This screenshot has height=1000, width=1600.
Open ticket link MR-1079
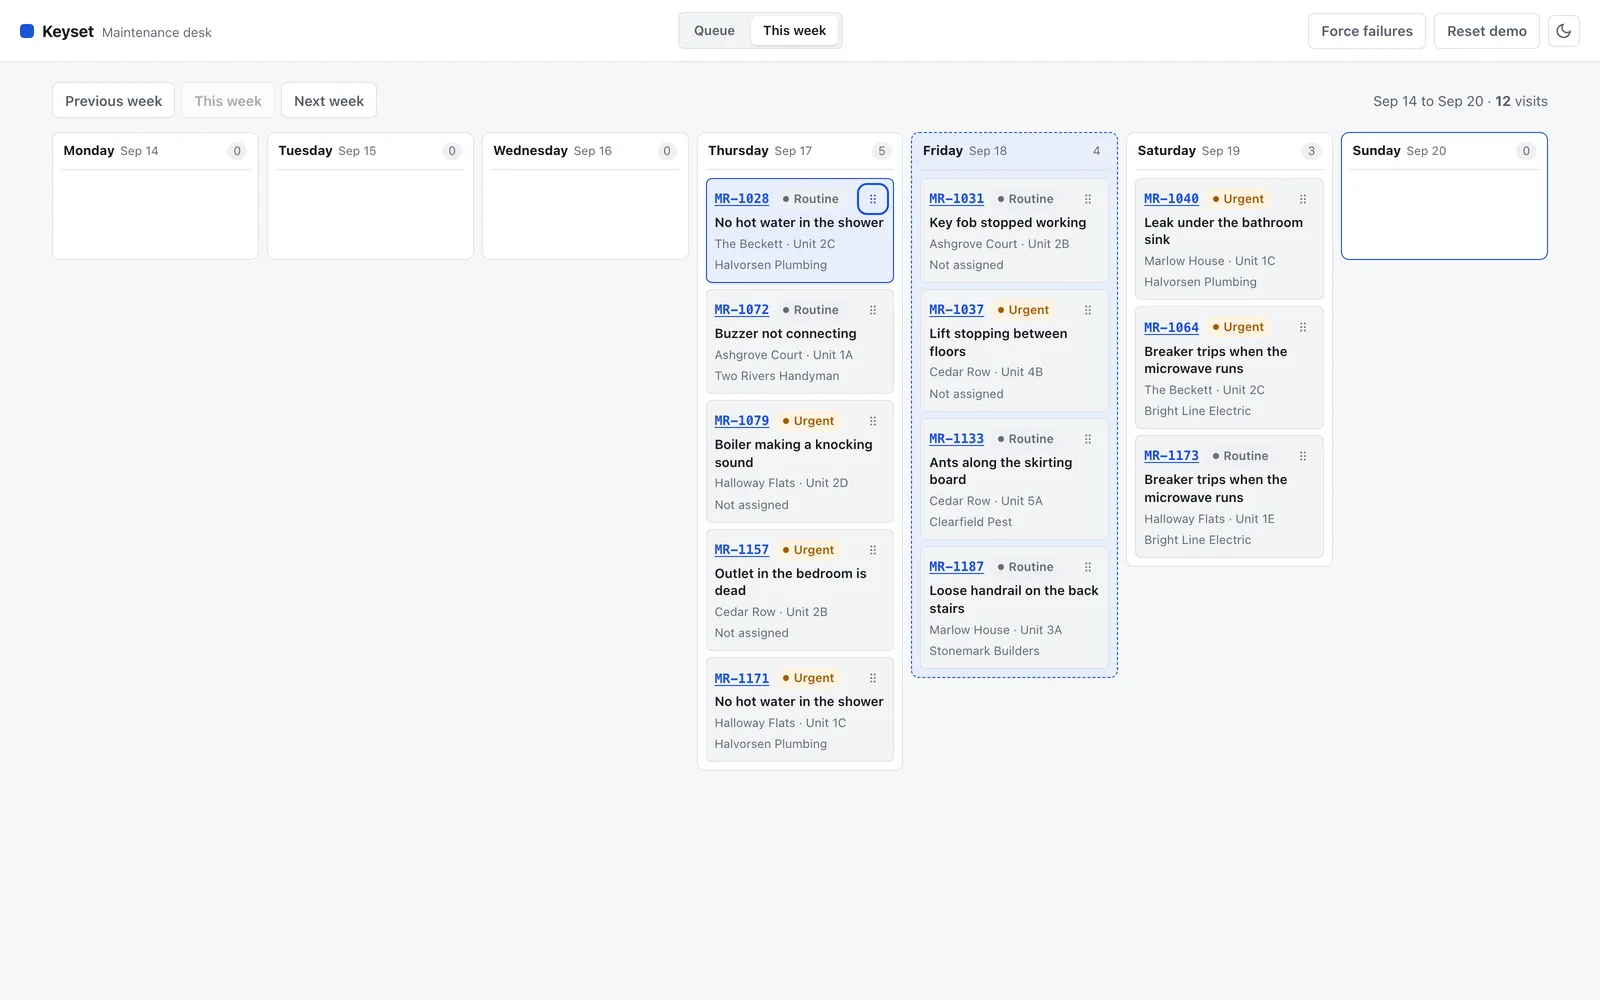point(741,421)
